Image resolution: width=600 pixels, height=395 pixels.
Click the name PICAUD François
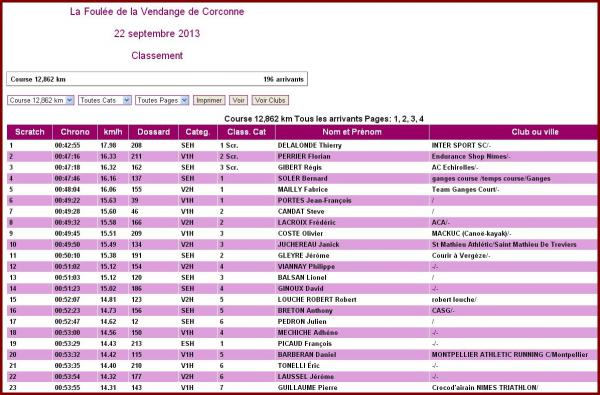tap(305, 344)
